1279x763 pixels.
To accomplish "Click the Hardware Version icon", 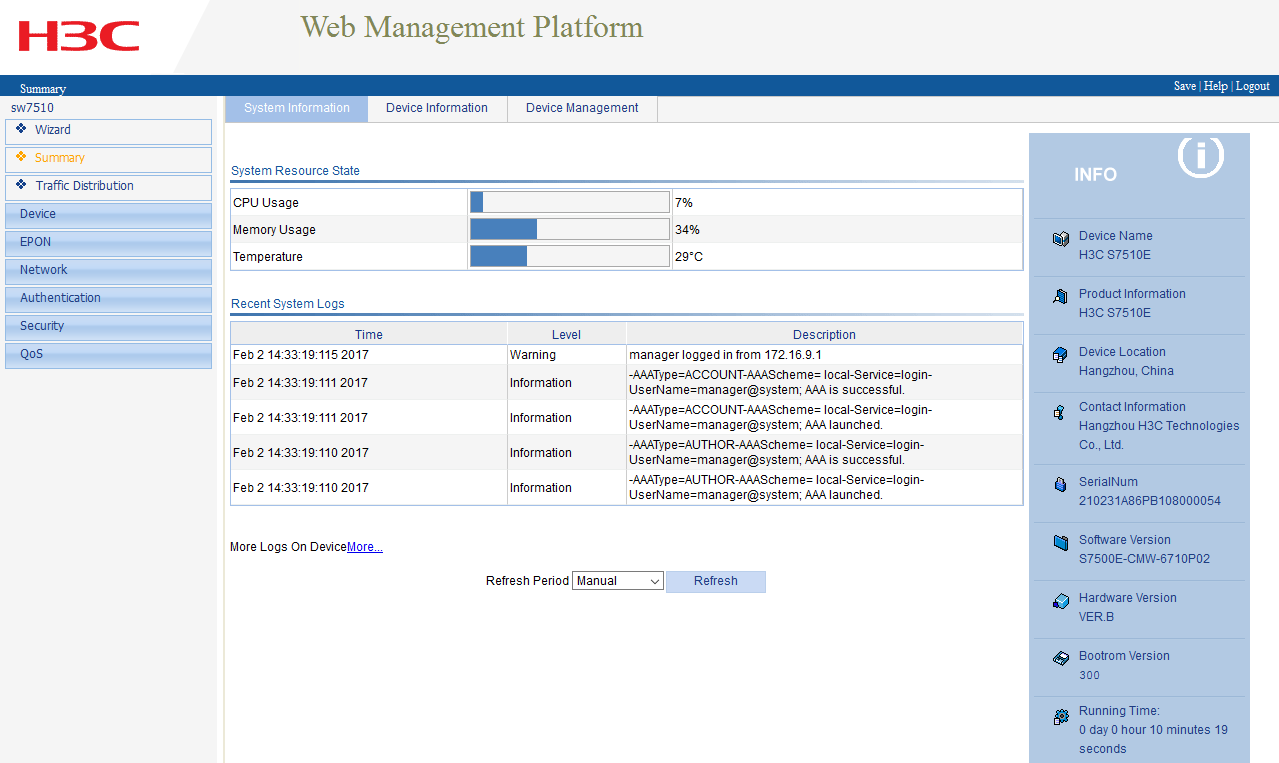I will (x=1061, y=601).
